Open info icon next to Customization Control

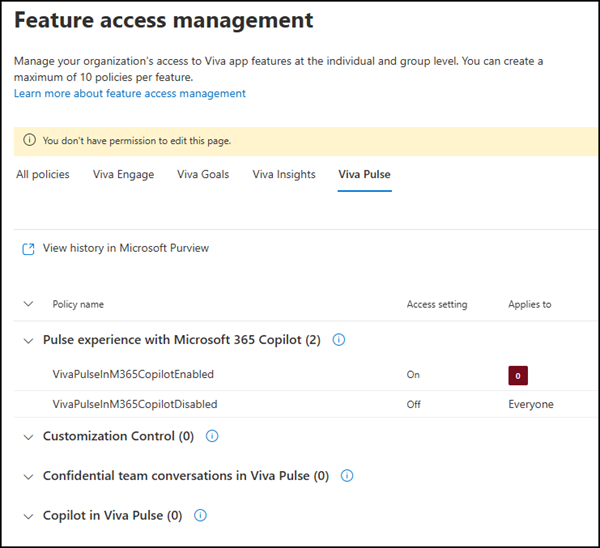point(212,436)
